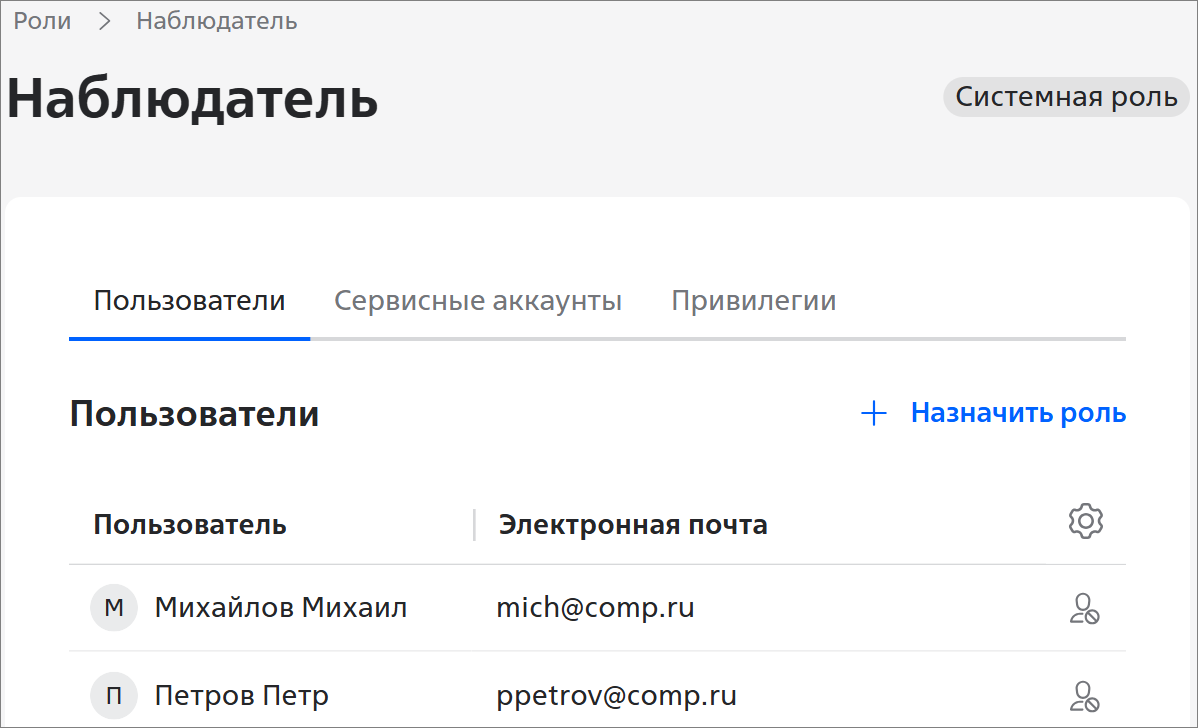
Task: Click the column resize divider after Пользователь
Action: pyautogui.click(x=474, y=524)
